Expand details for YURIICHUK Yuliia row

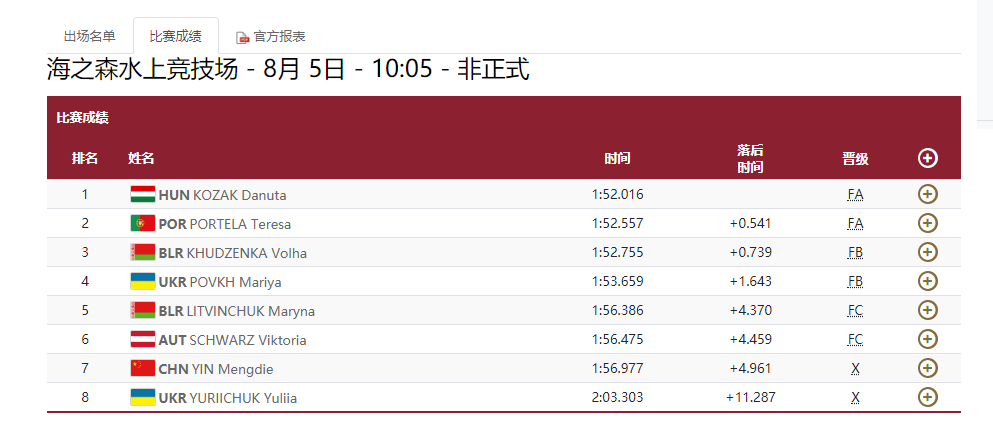(927, 397)
